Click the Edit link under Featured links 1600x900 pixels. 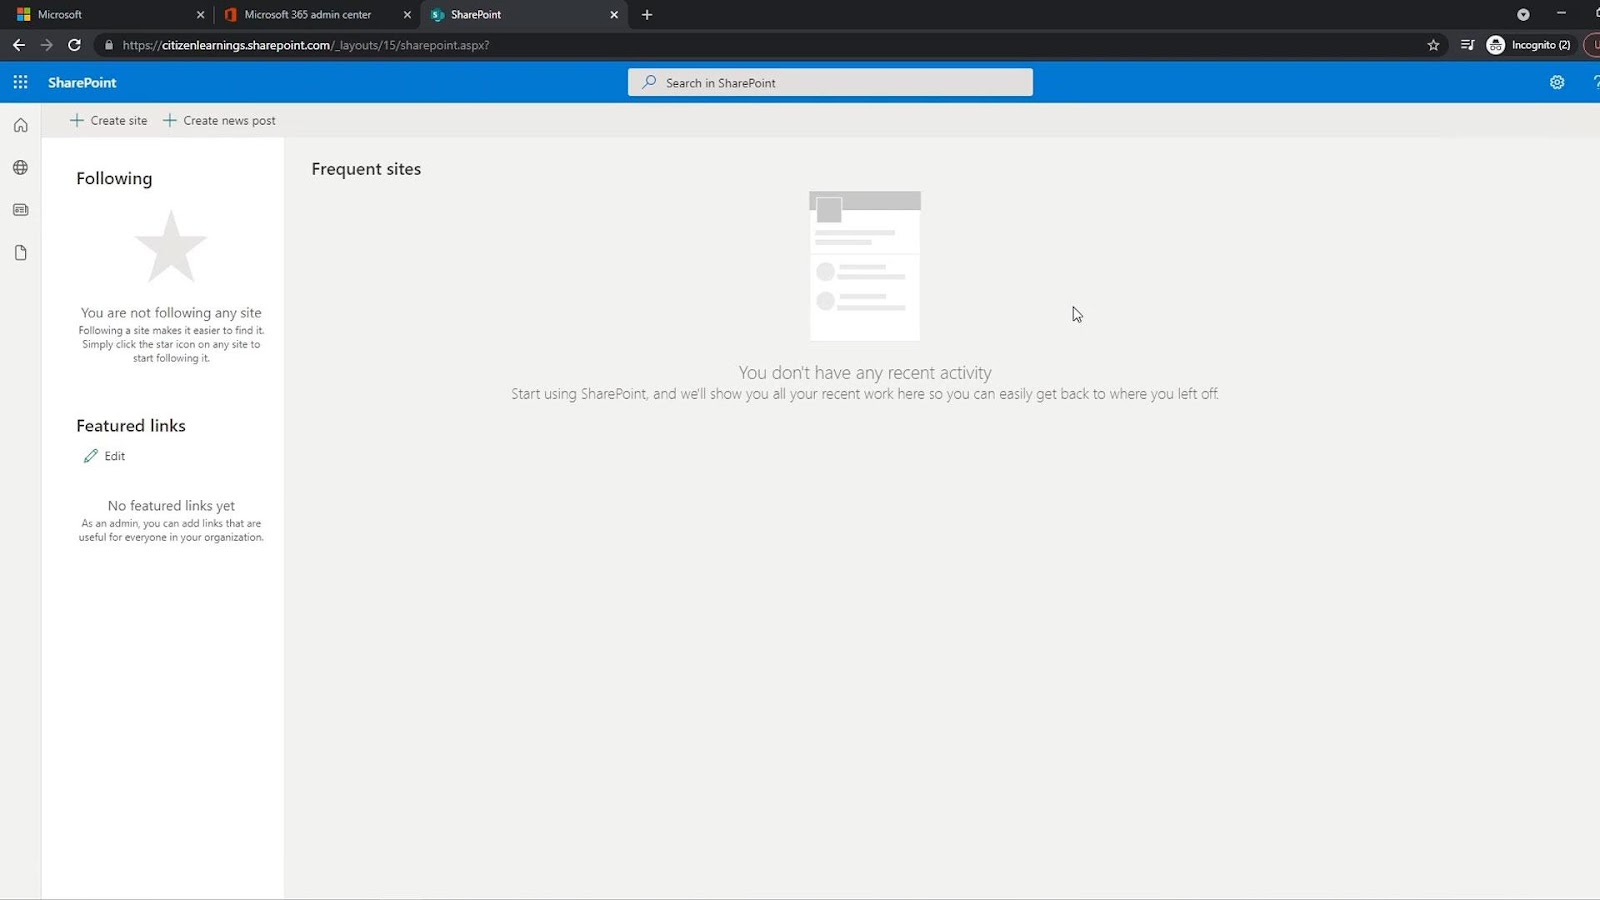pos(115,456)
